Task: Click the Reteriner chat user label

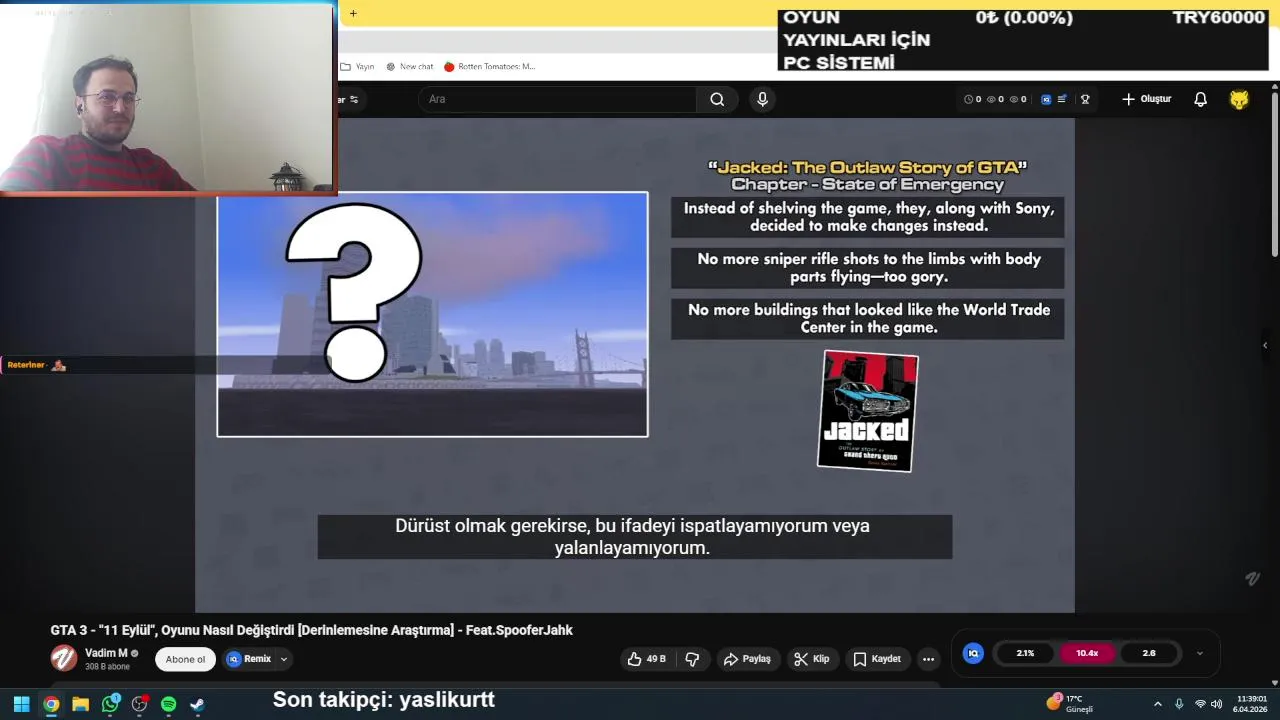Action: point(26,365)
